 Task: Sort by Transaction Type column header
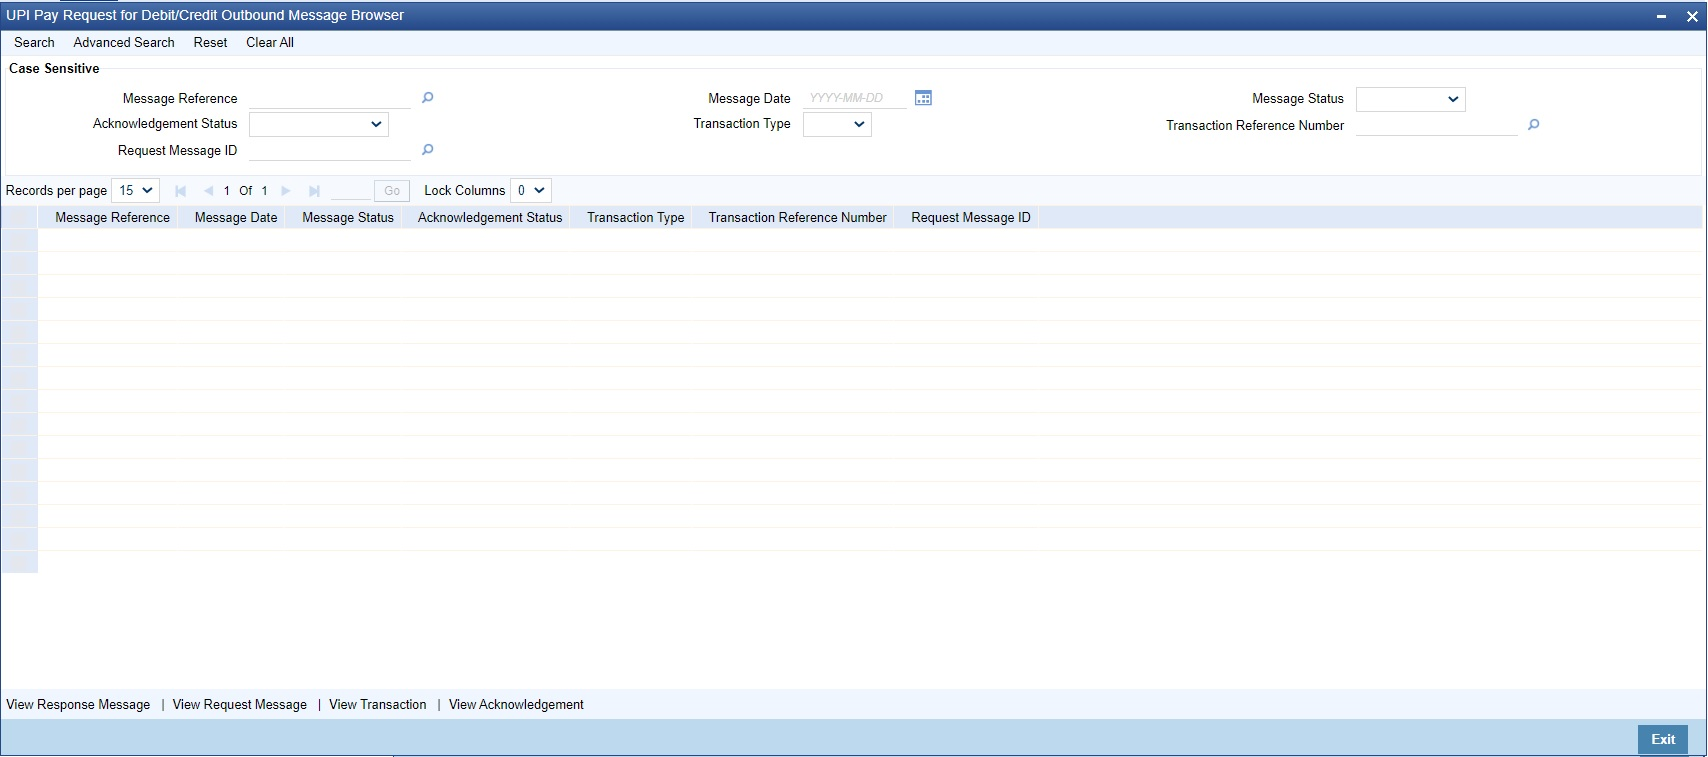[636, 217]
